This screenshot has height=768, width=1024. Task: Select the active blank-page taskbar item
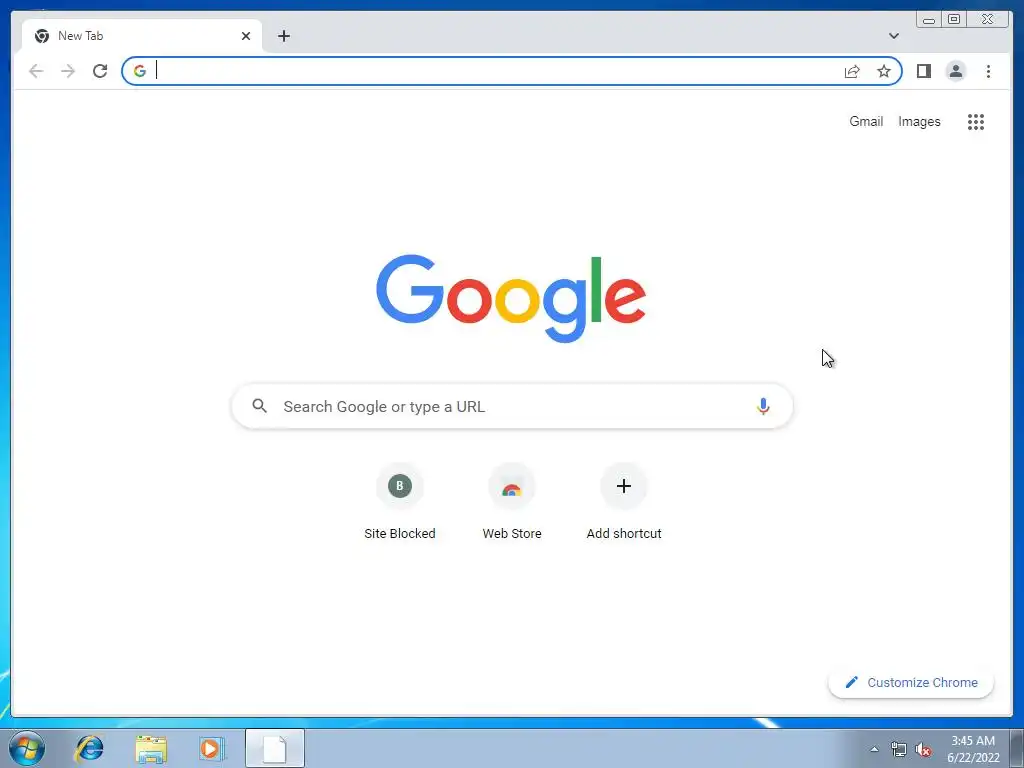(275, 748)
